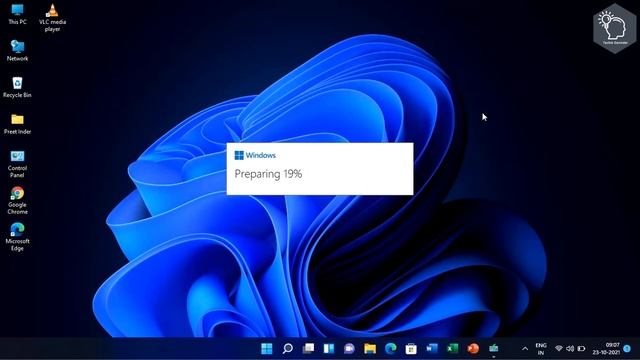This screenshot has height=360, width=640.
Task: Click the "Preparing 19%" text
Action: click(268, 174)
